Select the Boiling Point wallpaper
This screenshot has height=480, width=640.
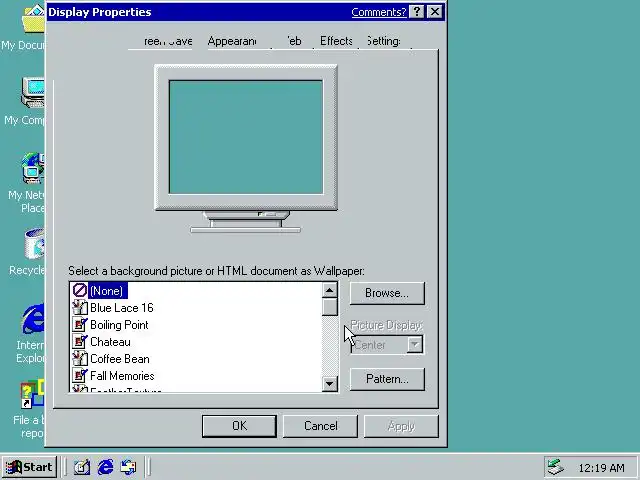[119, 325]
